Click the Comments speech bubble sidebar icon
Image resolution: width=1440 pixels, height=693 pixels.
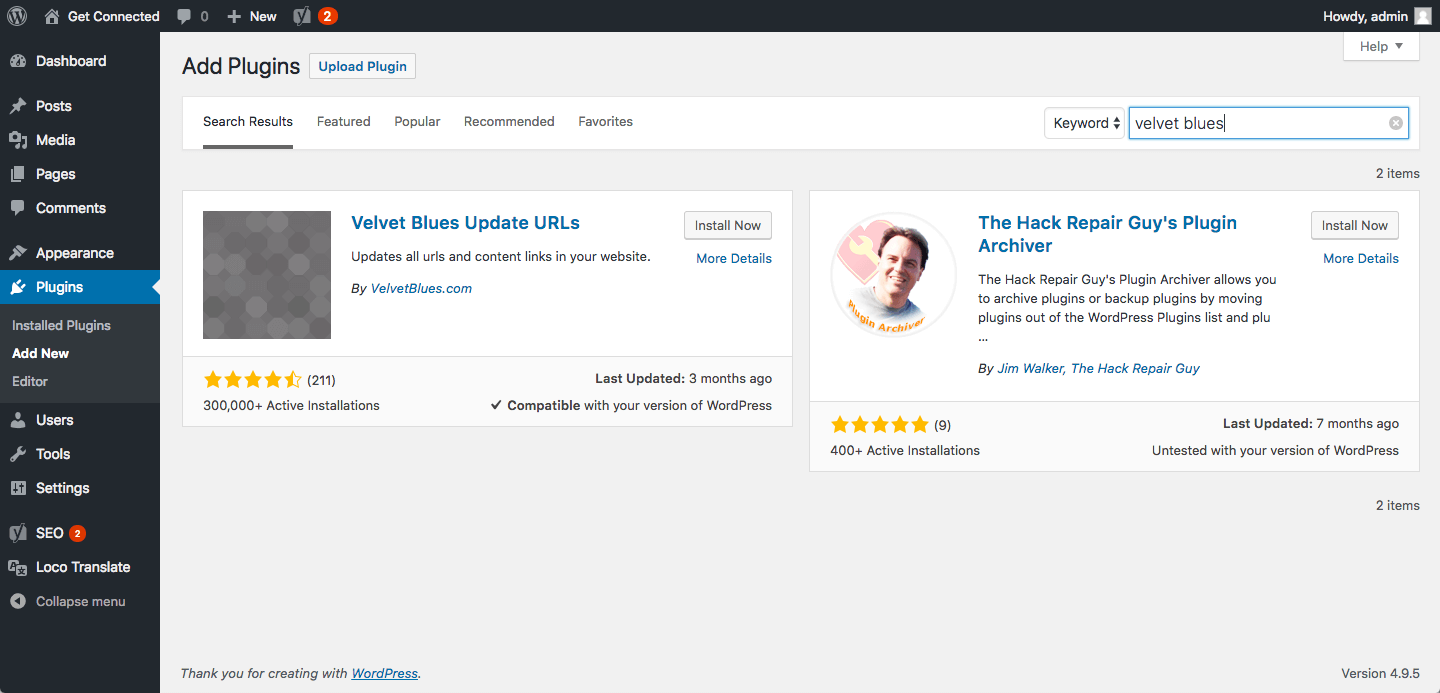coord(18,208)
